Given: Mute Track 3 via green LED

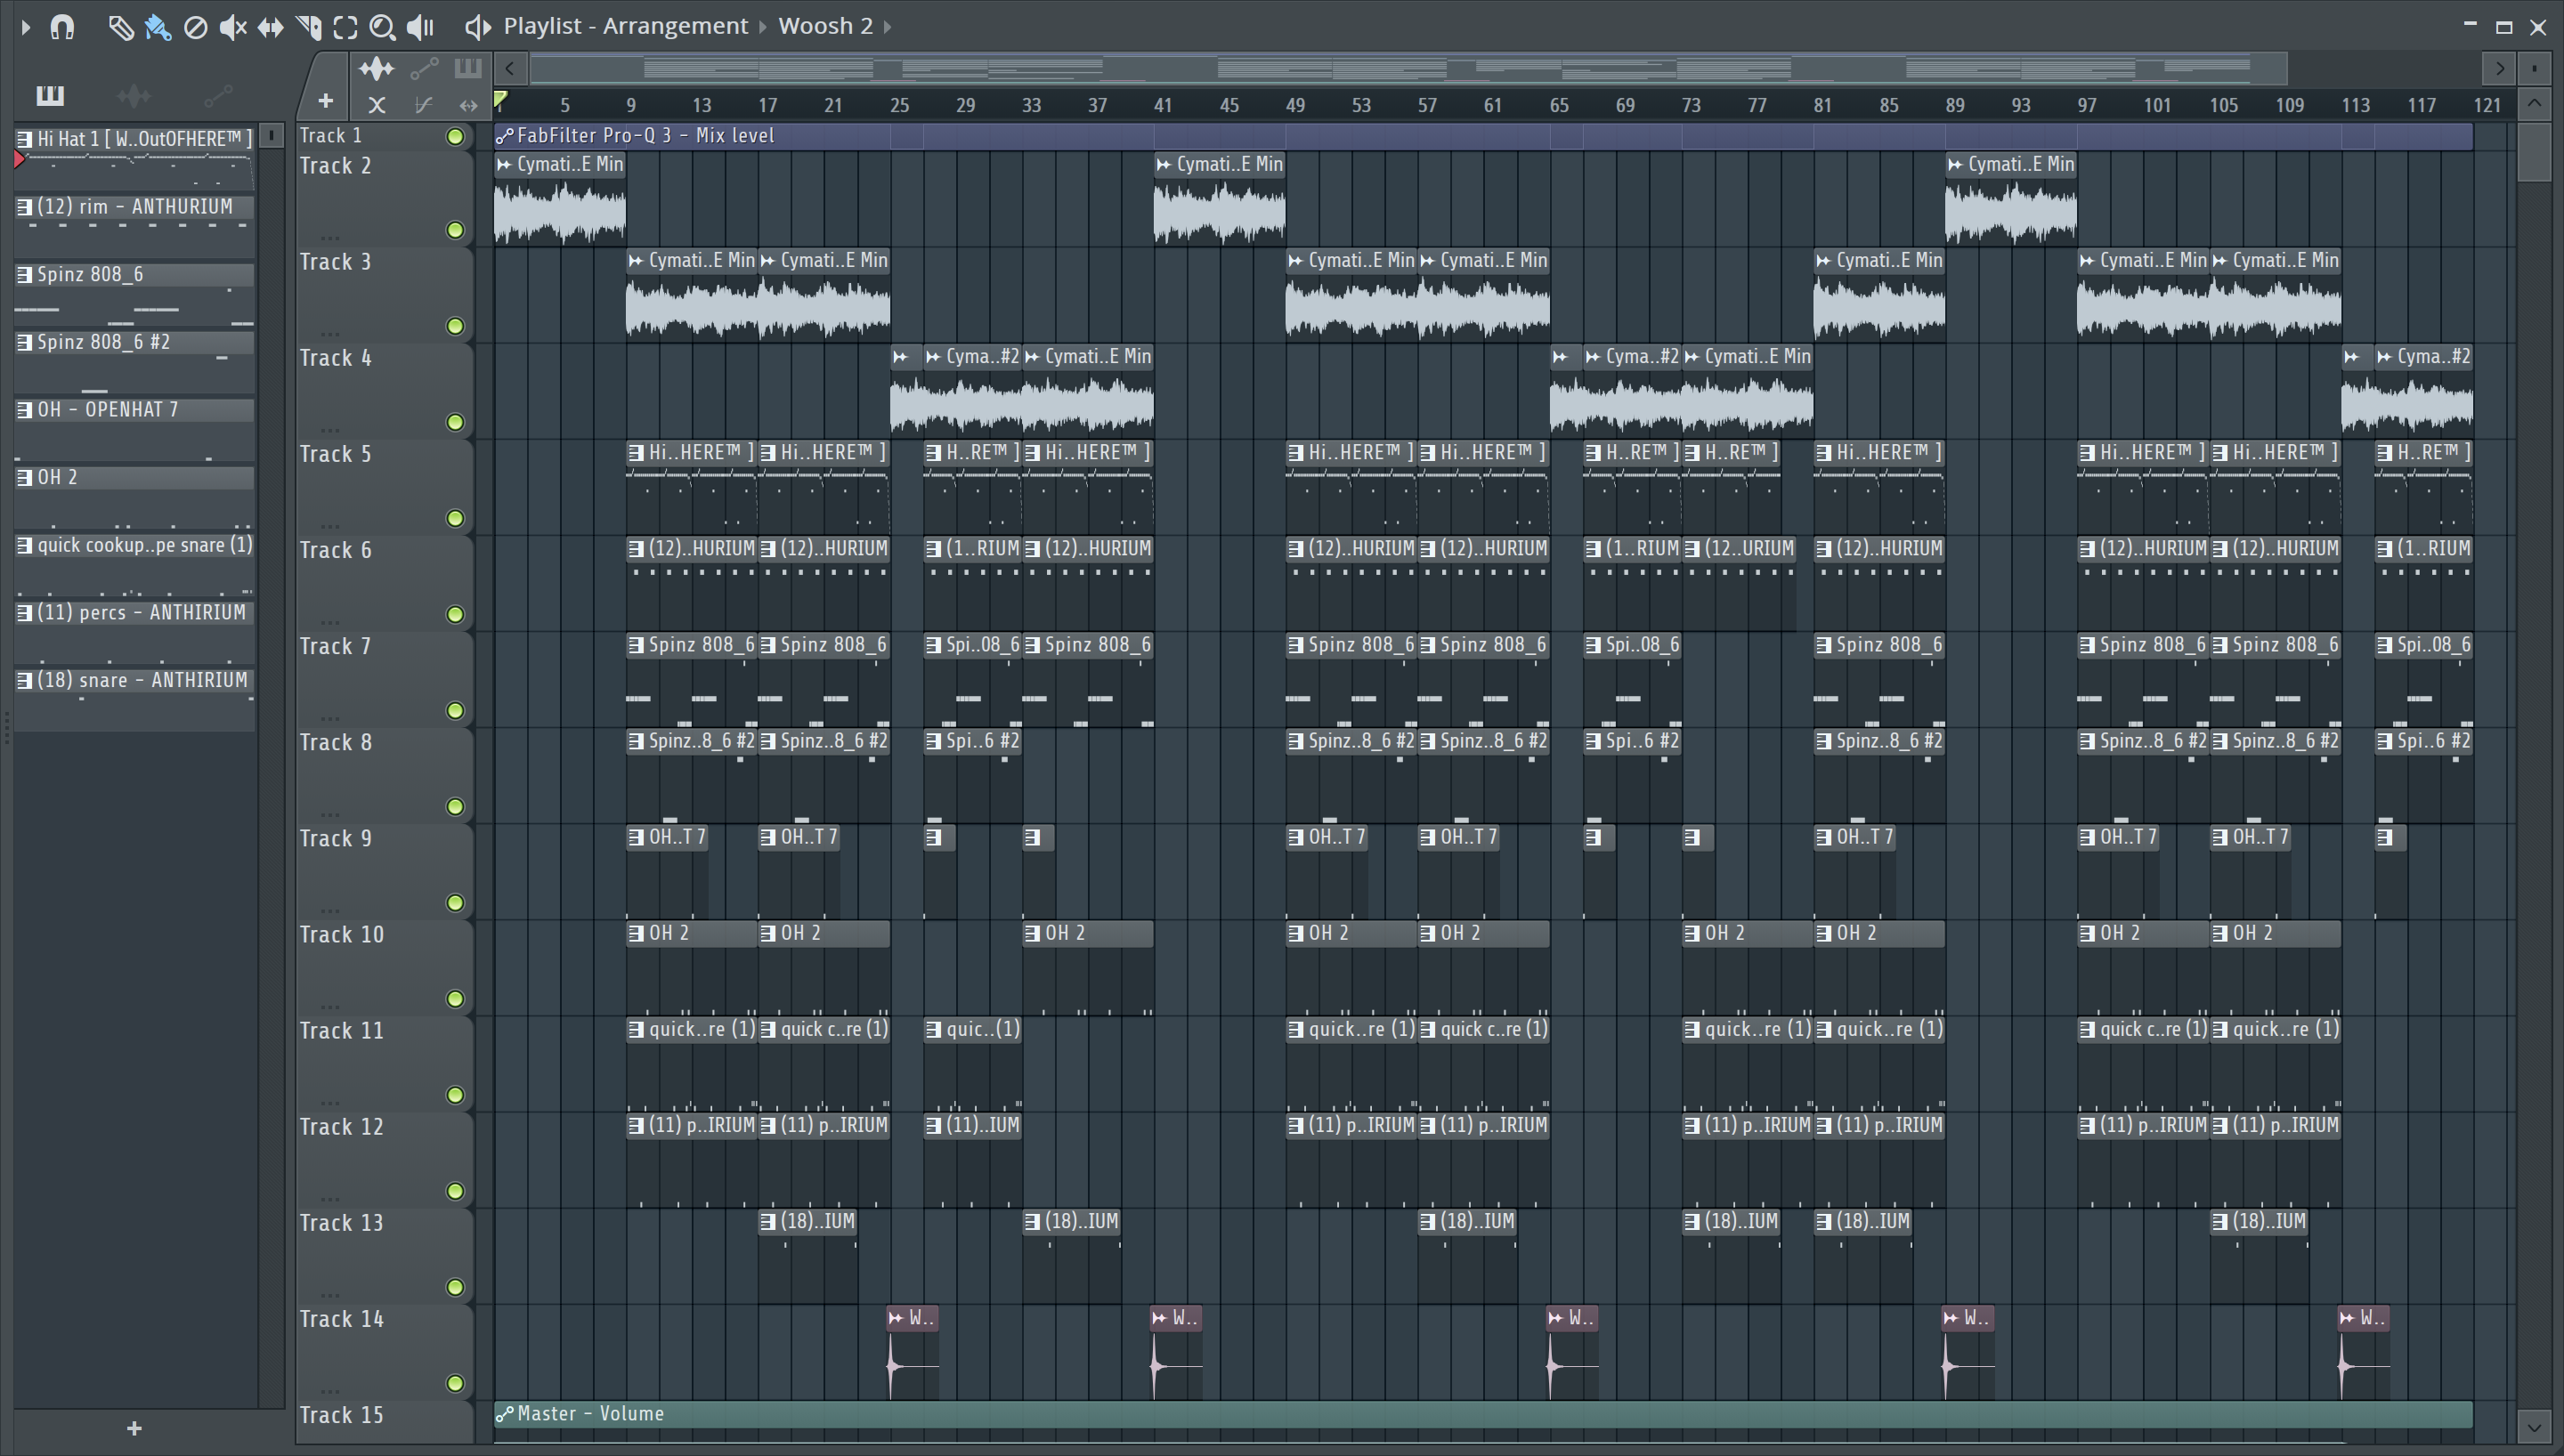Looking at the screenshot, I should (455, 326).
